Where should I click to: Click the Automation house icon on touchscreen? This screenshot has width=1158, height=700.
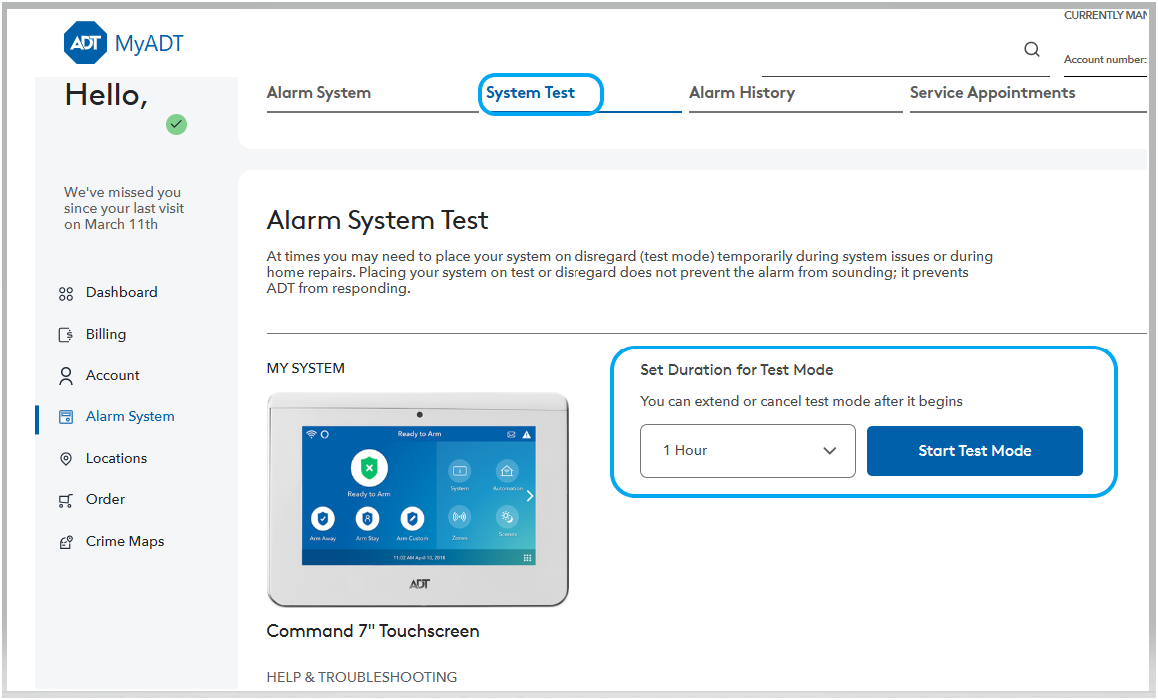[x=507, y=471]
